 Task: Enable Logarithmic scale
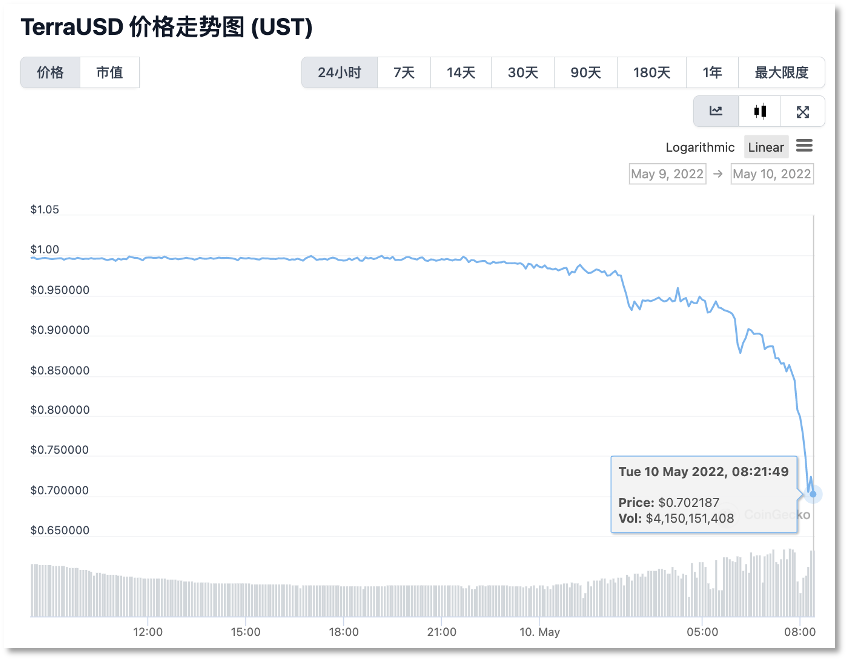pos(700,147)
